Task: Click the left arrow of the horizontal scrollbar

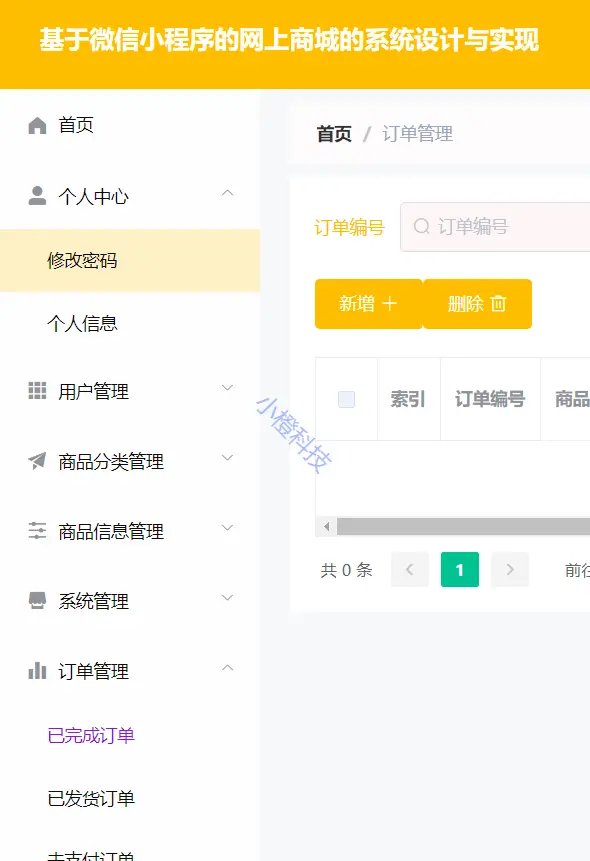Action: [327, 527]
